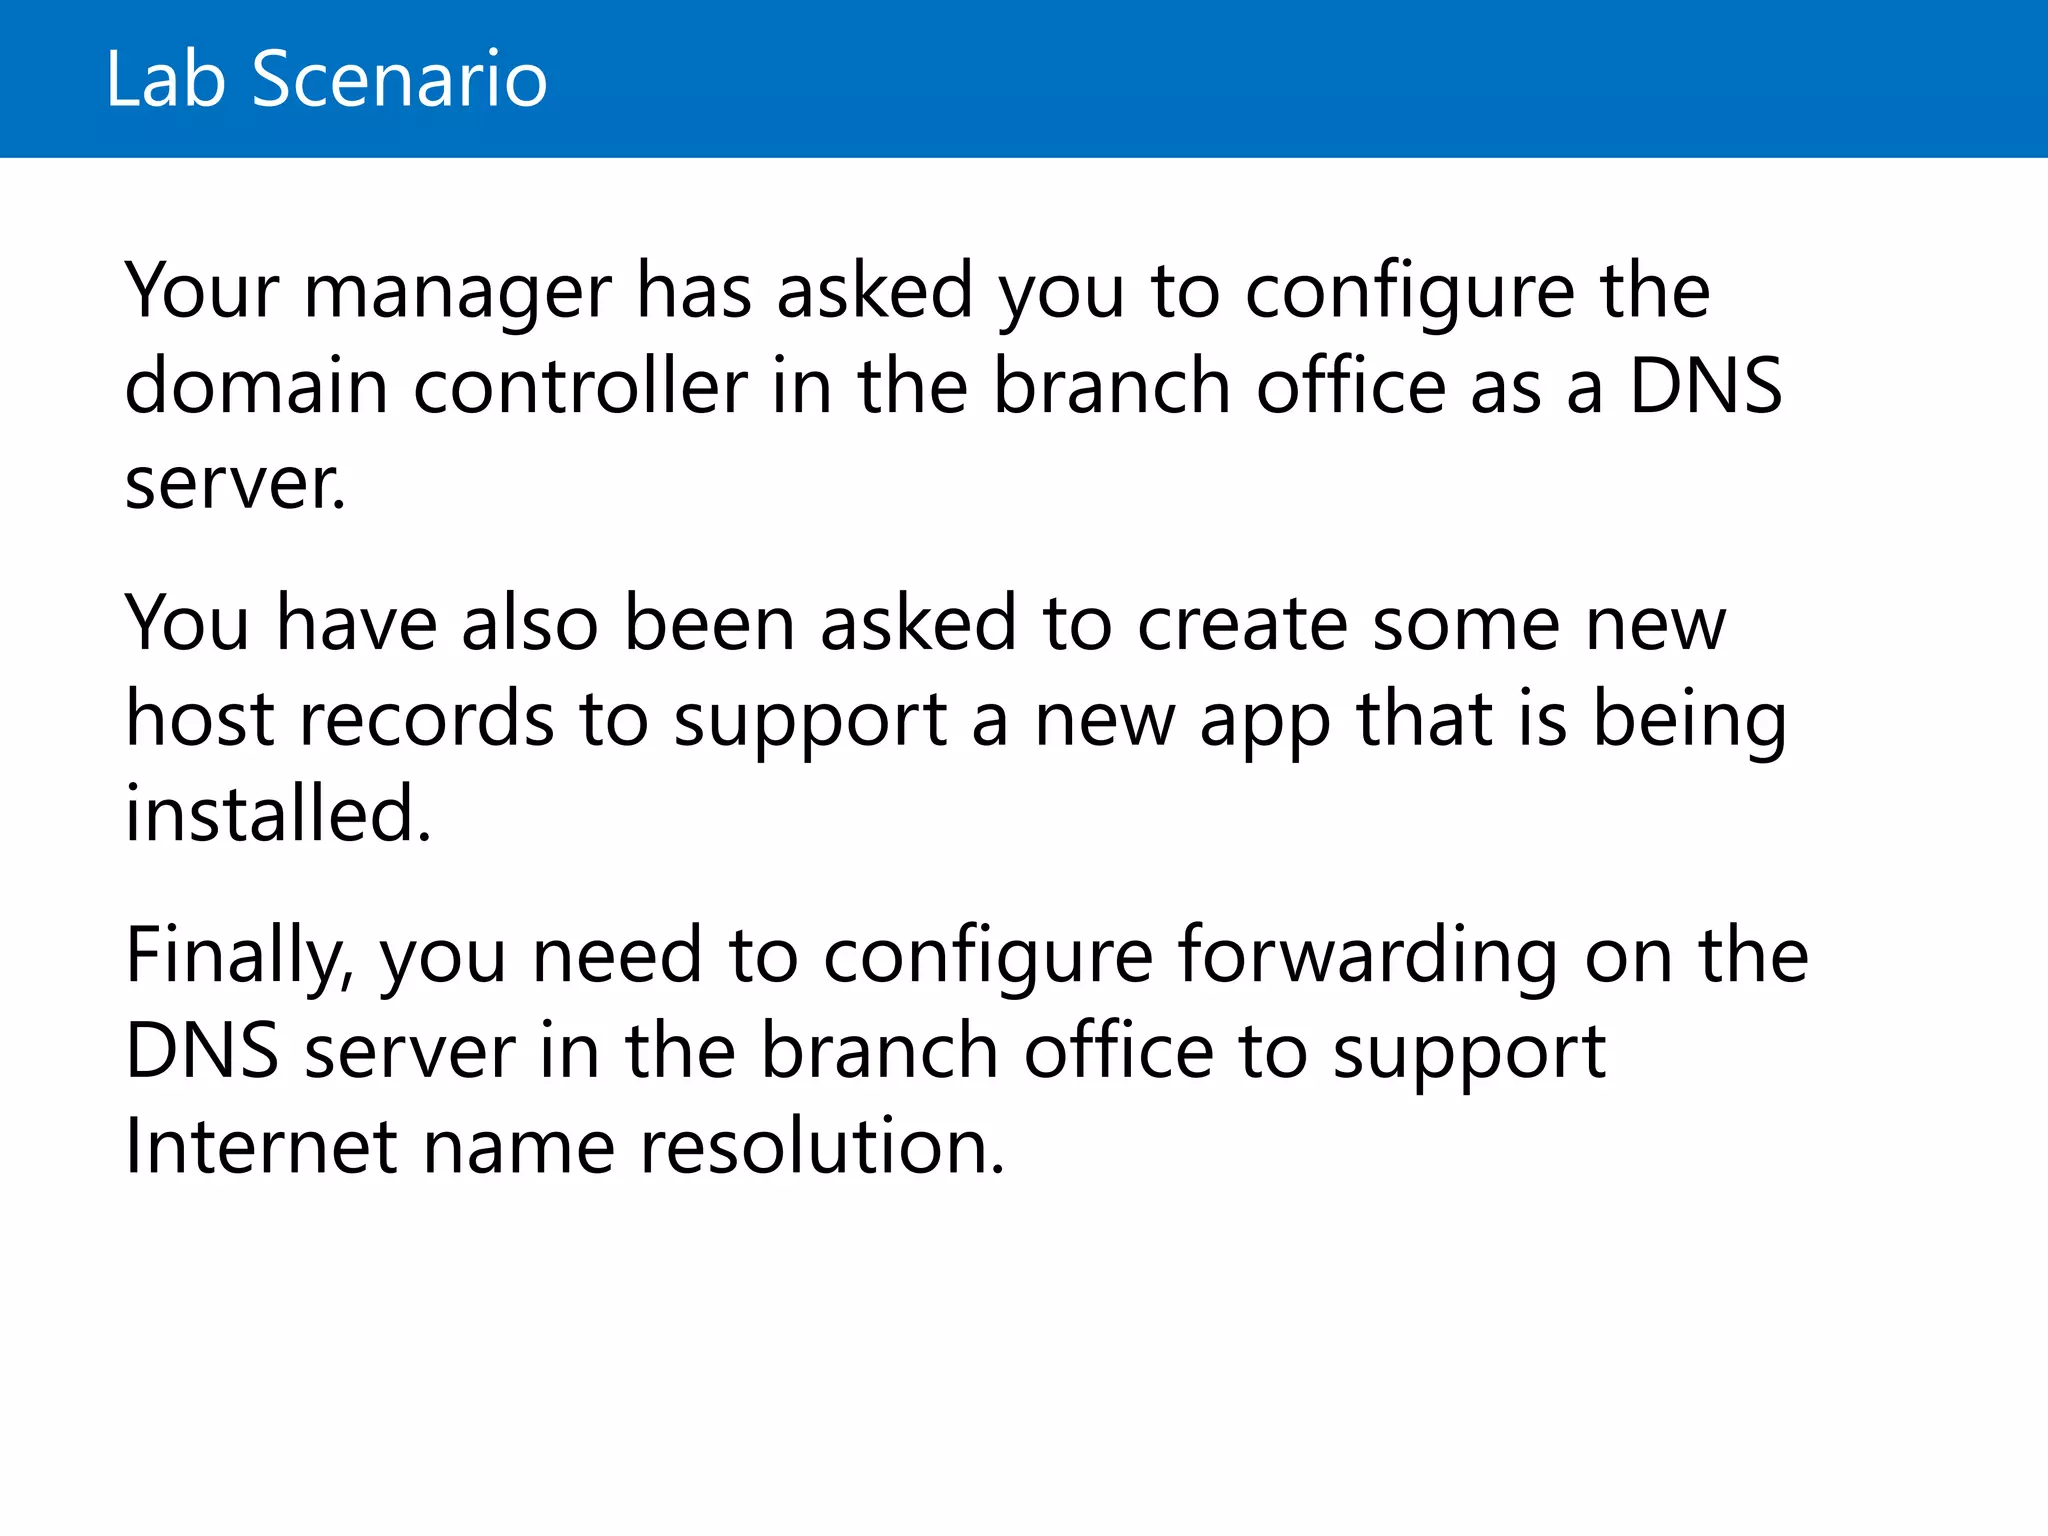The height and width of the screenshot is (1536, 2048).
Task: Click the paragraph starting 'Finally, you need to configure'
Action: 966,1050
